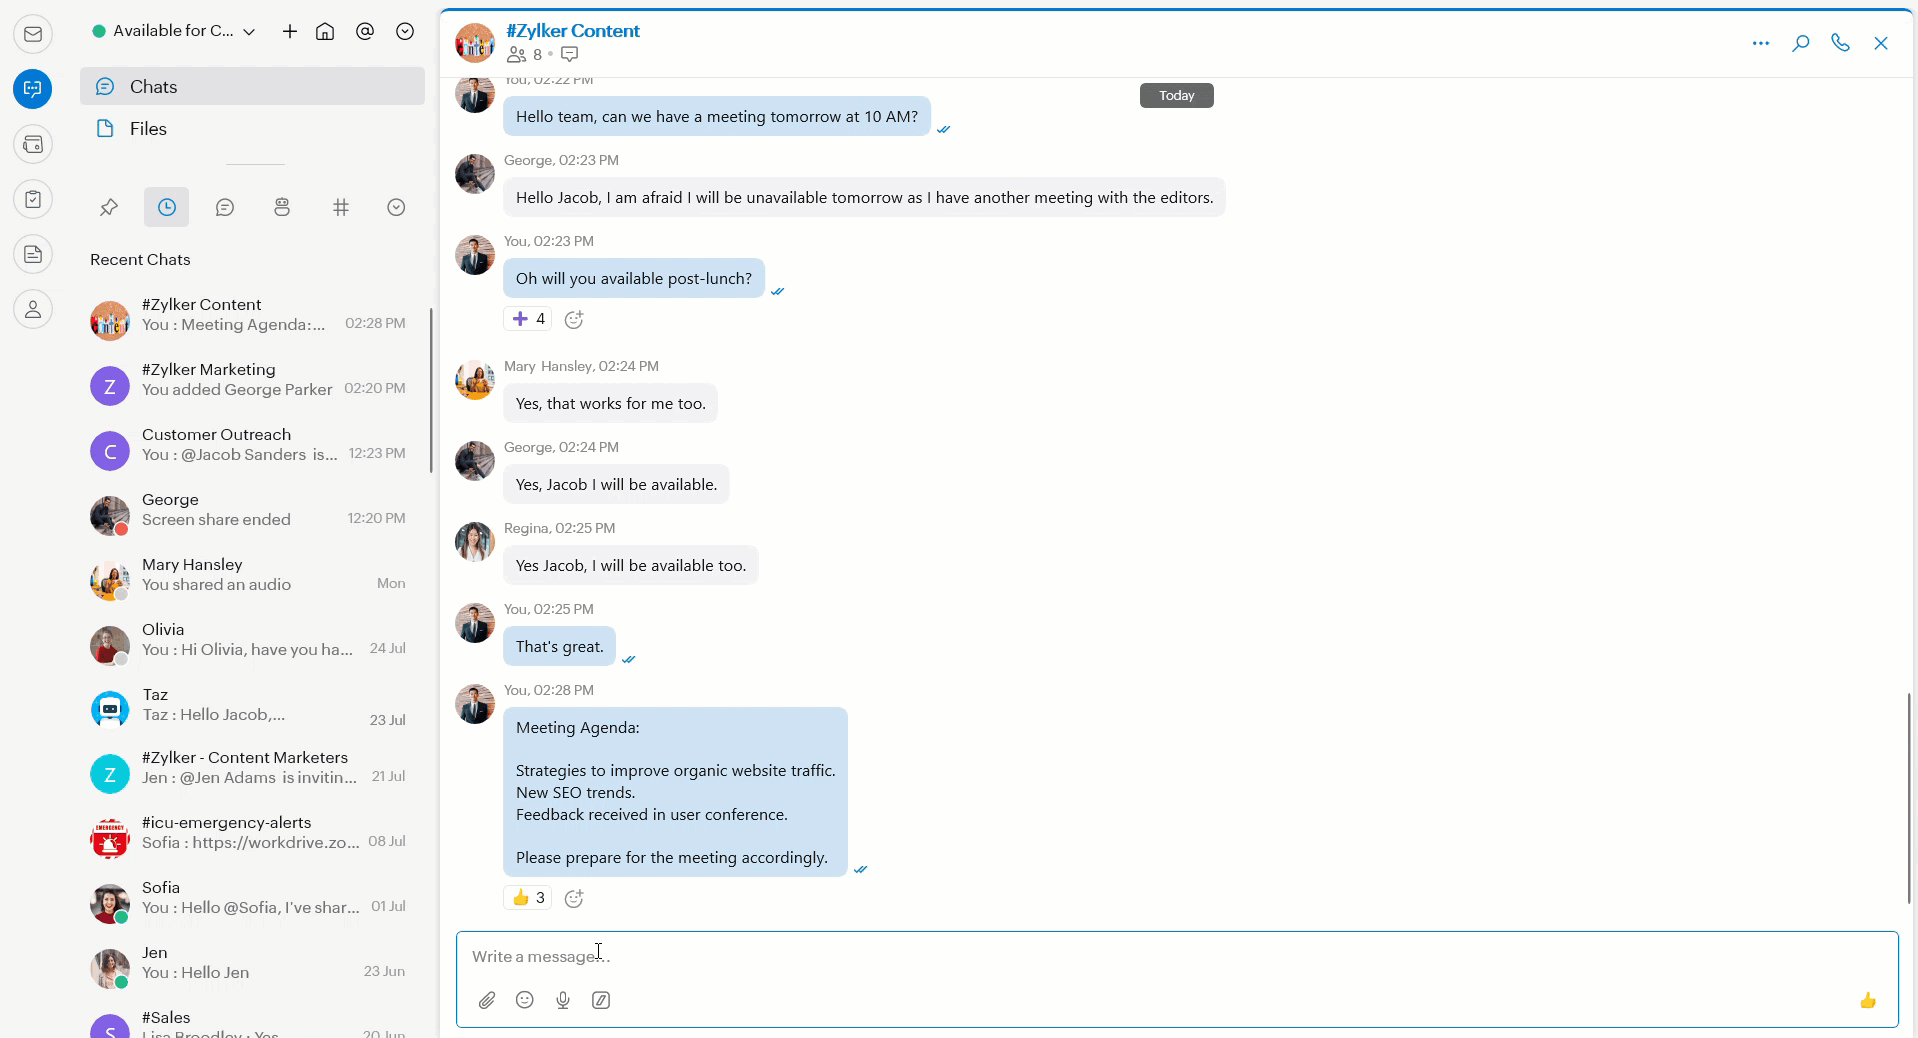The height and width of the screenshot is (1038, 1918).
Task: Open search in the chat header
Action: point(1800,43)
